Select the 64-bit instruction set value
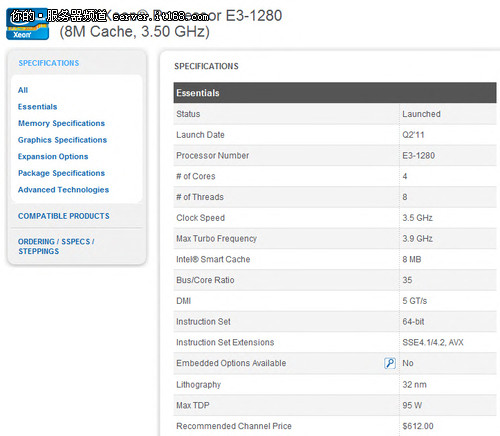 (x=413, y=322)
